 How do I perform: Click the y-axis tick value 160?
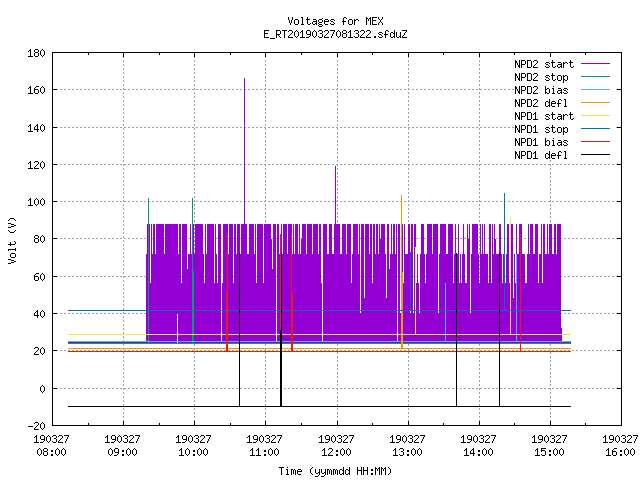click(x=36, y=90)
